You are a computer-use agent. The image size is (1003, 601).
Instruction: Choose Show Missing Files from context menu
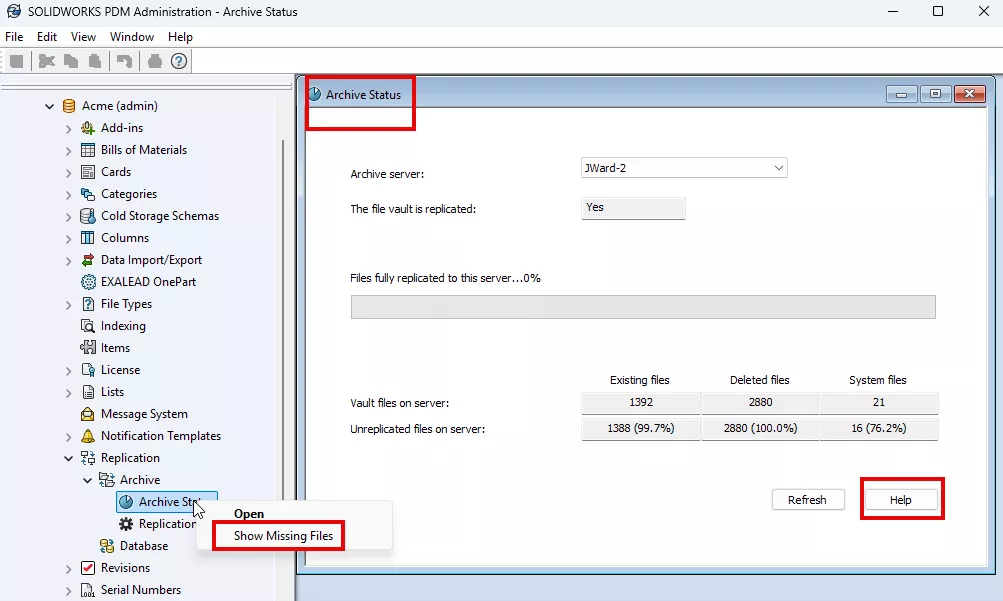[x=283, y=536]
